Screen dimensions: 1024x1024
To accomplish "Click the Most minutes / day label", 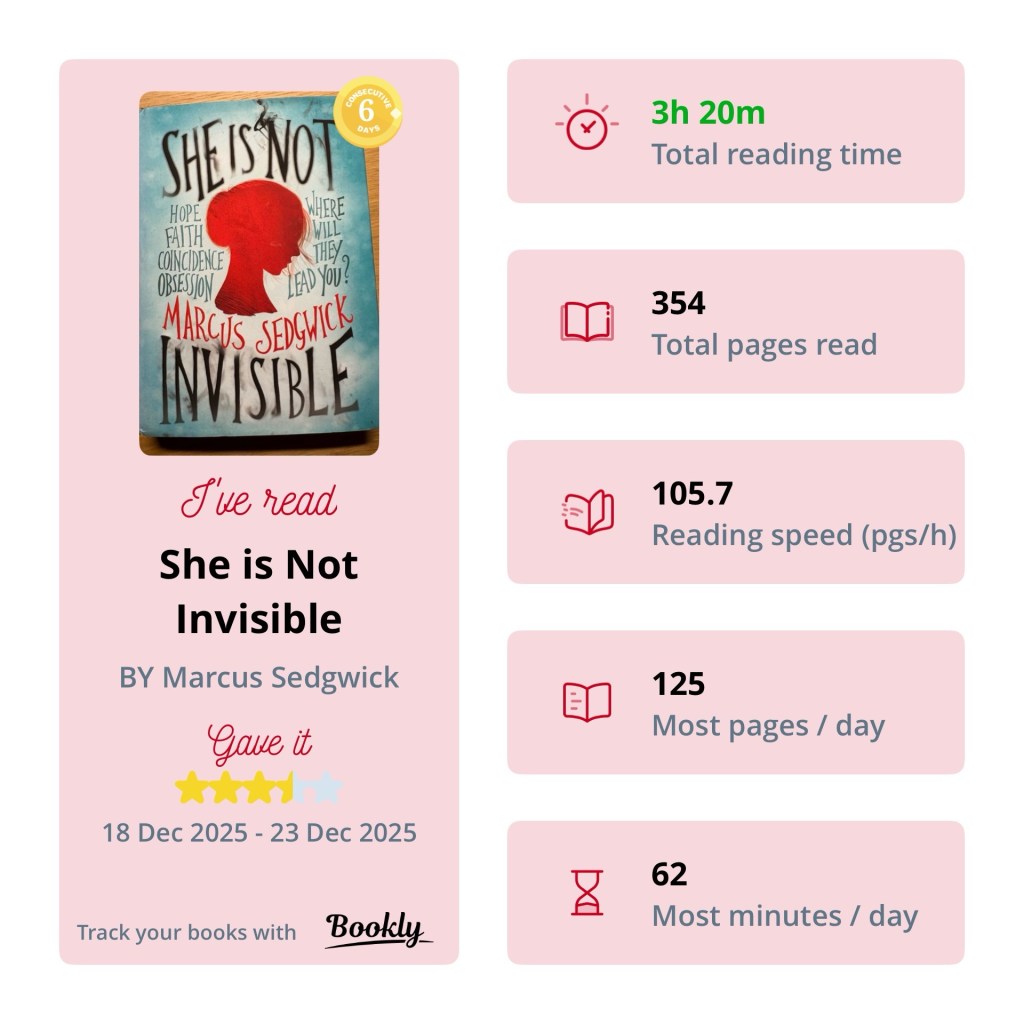I will coord(784,916).
